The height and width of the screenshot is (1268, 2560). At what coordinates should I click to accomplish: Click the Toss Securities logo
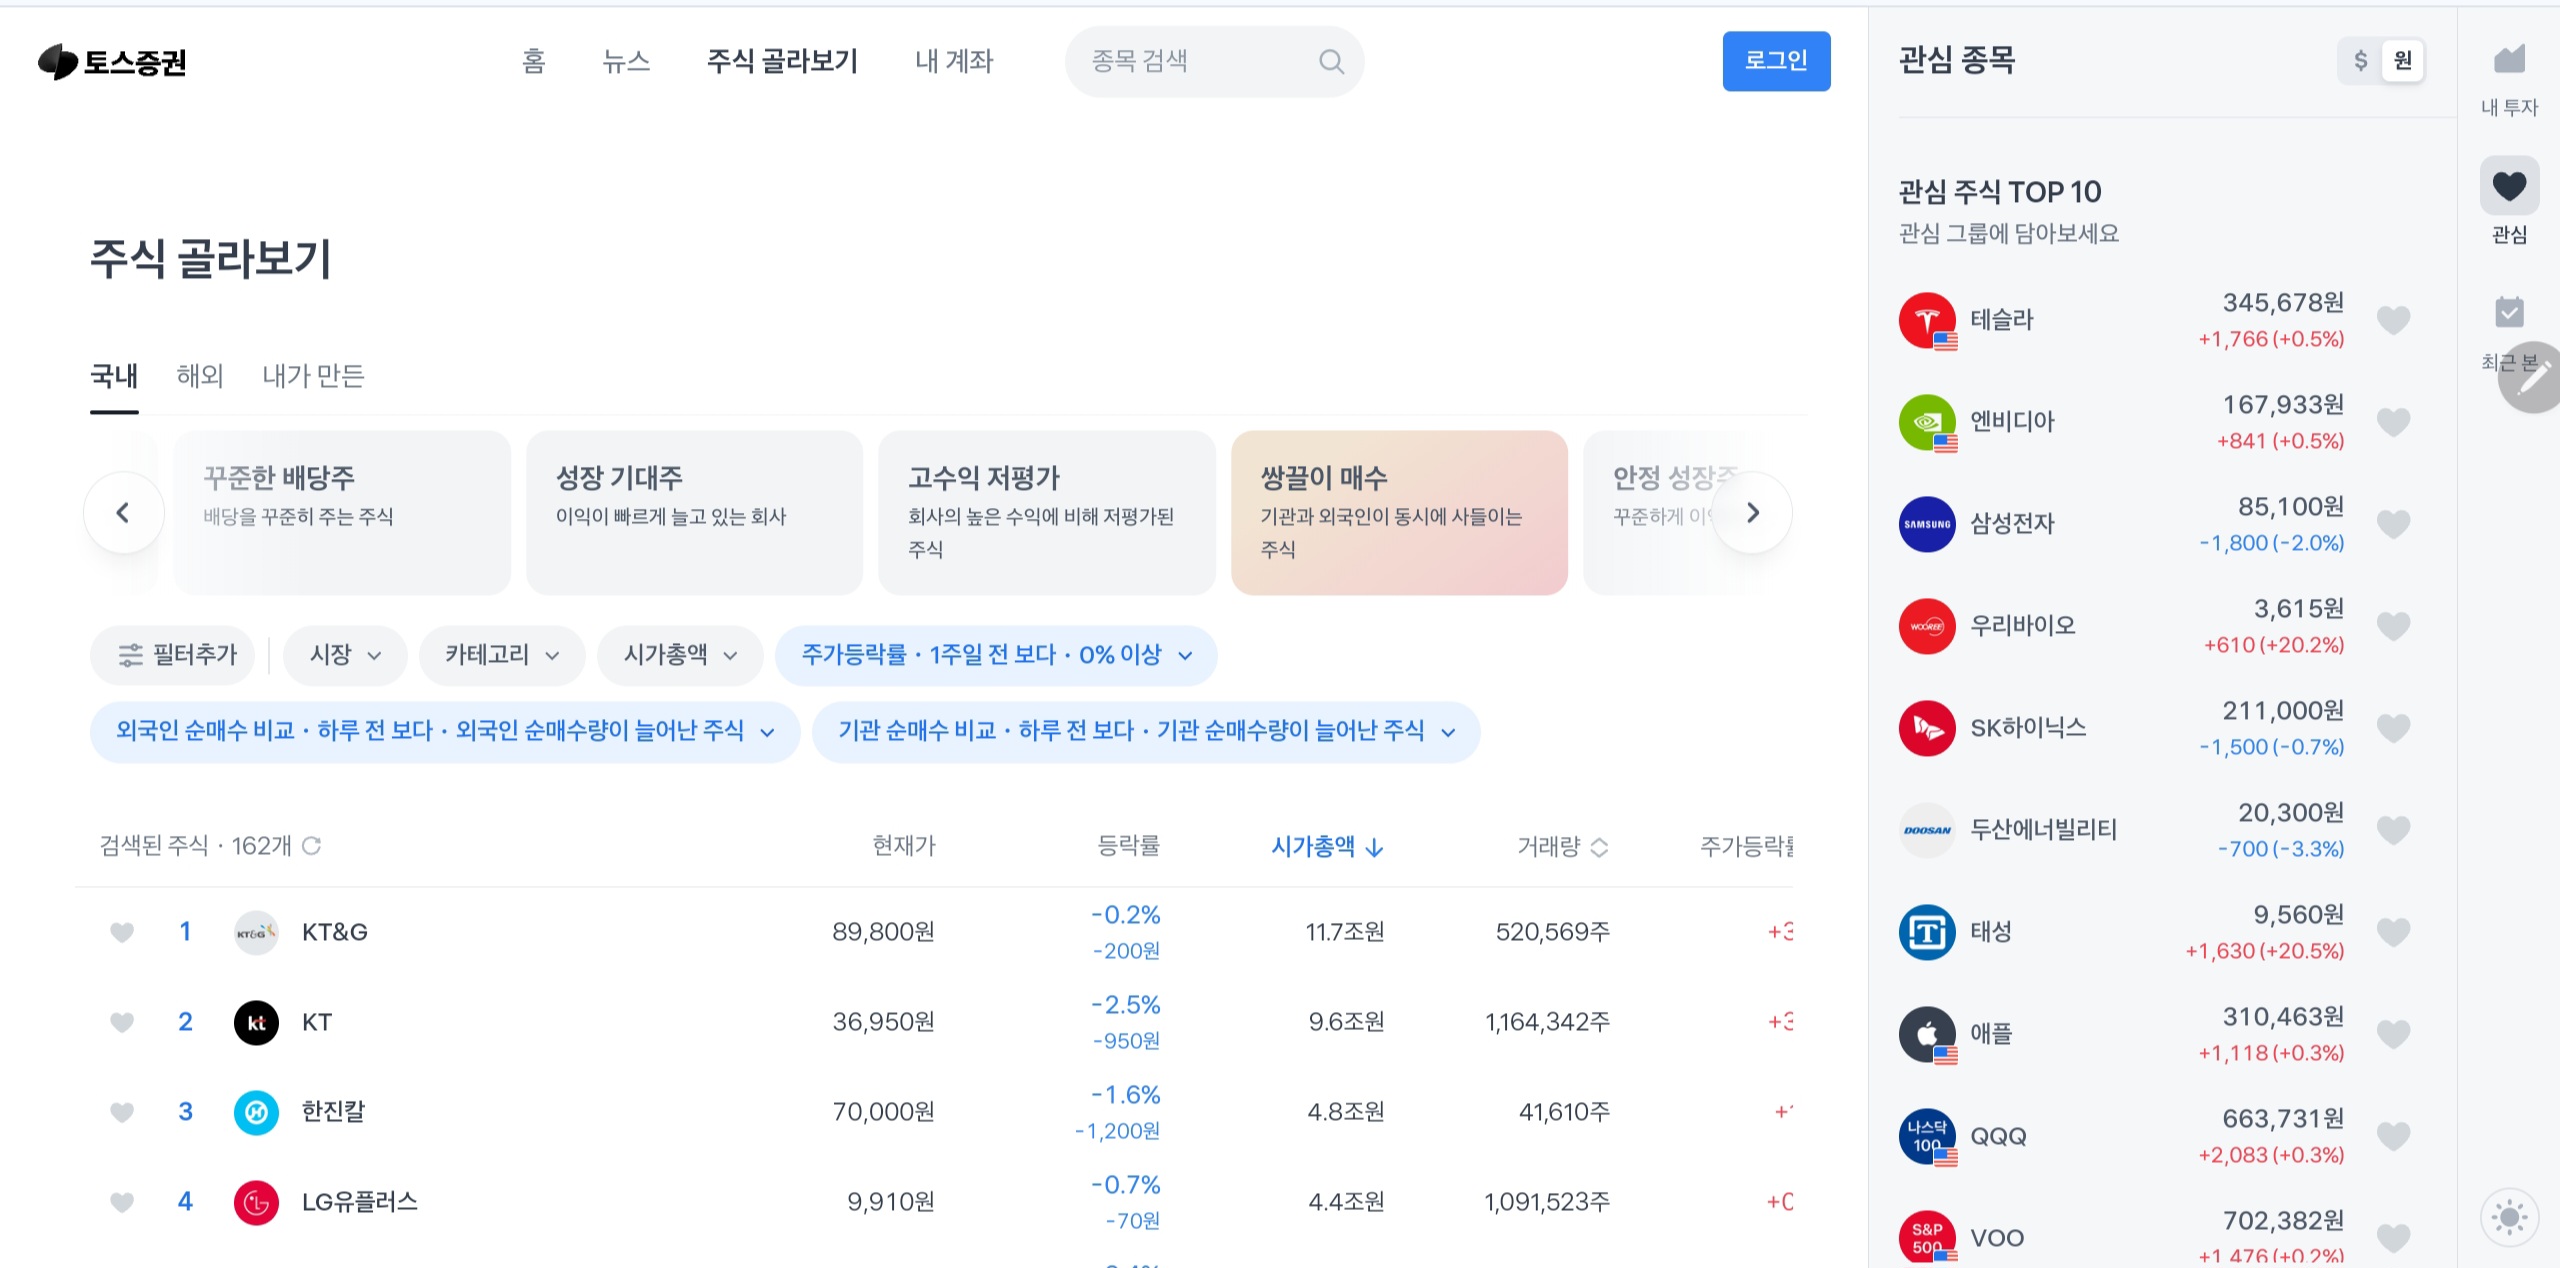pyautogui.click(x=112, y=62)
